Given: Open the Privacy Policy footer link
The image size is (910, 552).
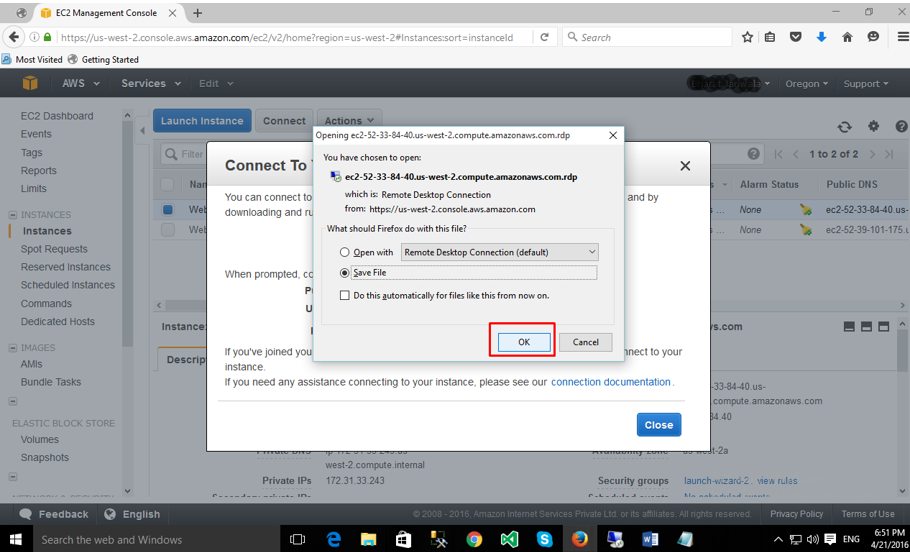Looking at the screenshot, I should click(796, 514).
